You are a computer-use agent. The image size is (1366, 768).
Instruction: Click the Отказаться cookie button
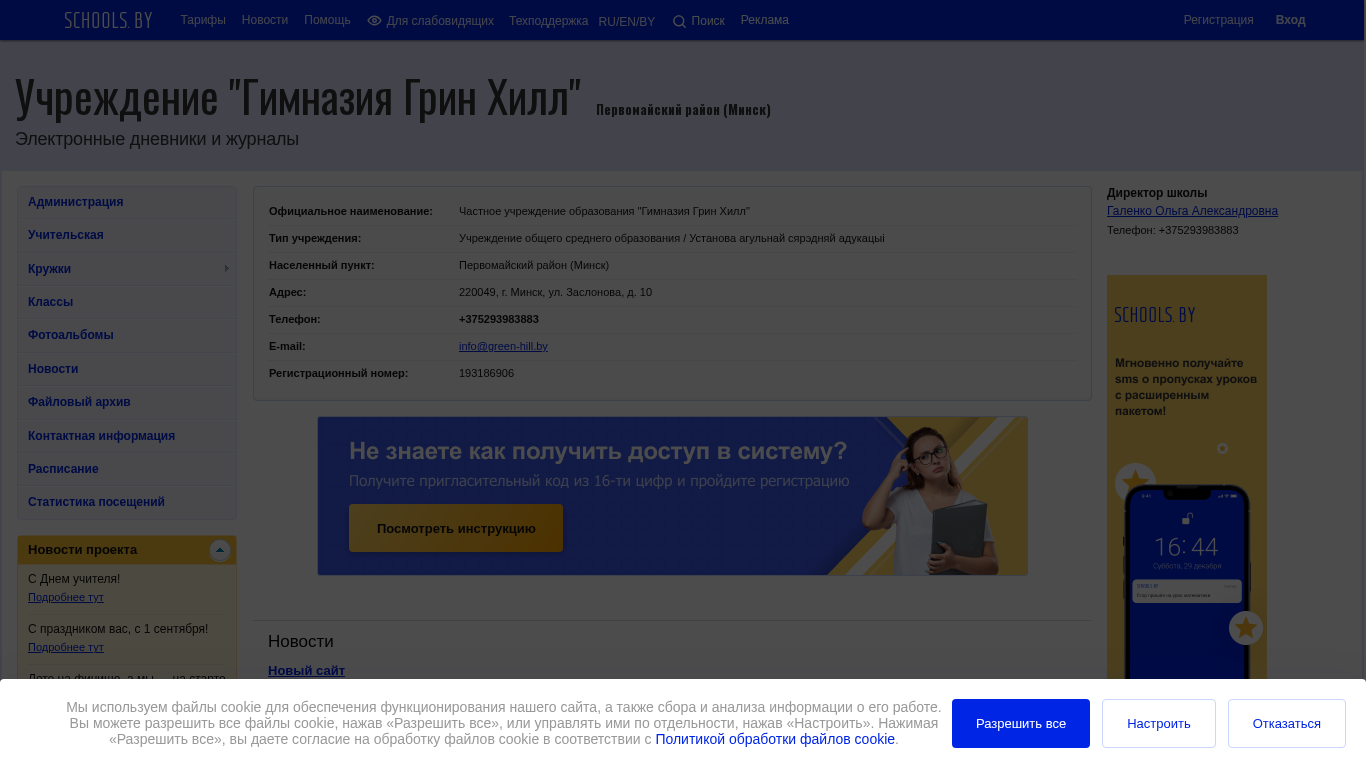tap(1287, 723)
